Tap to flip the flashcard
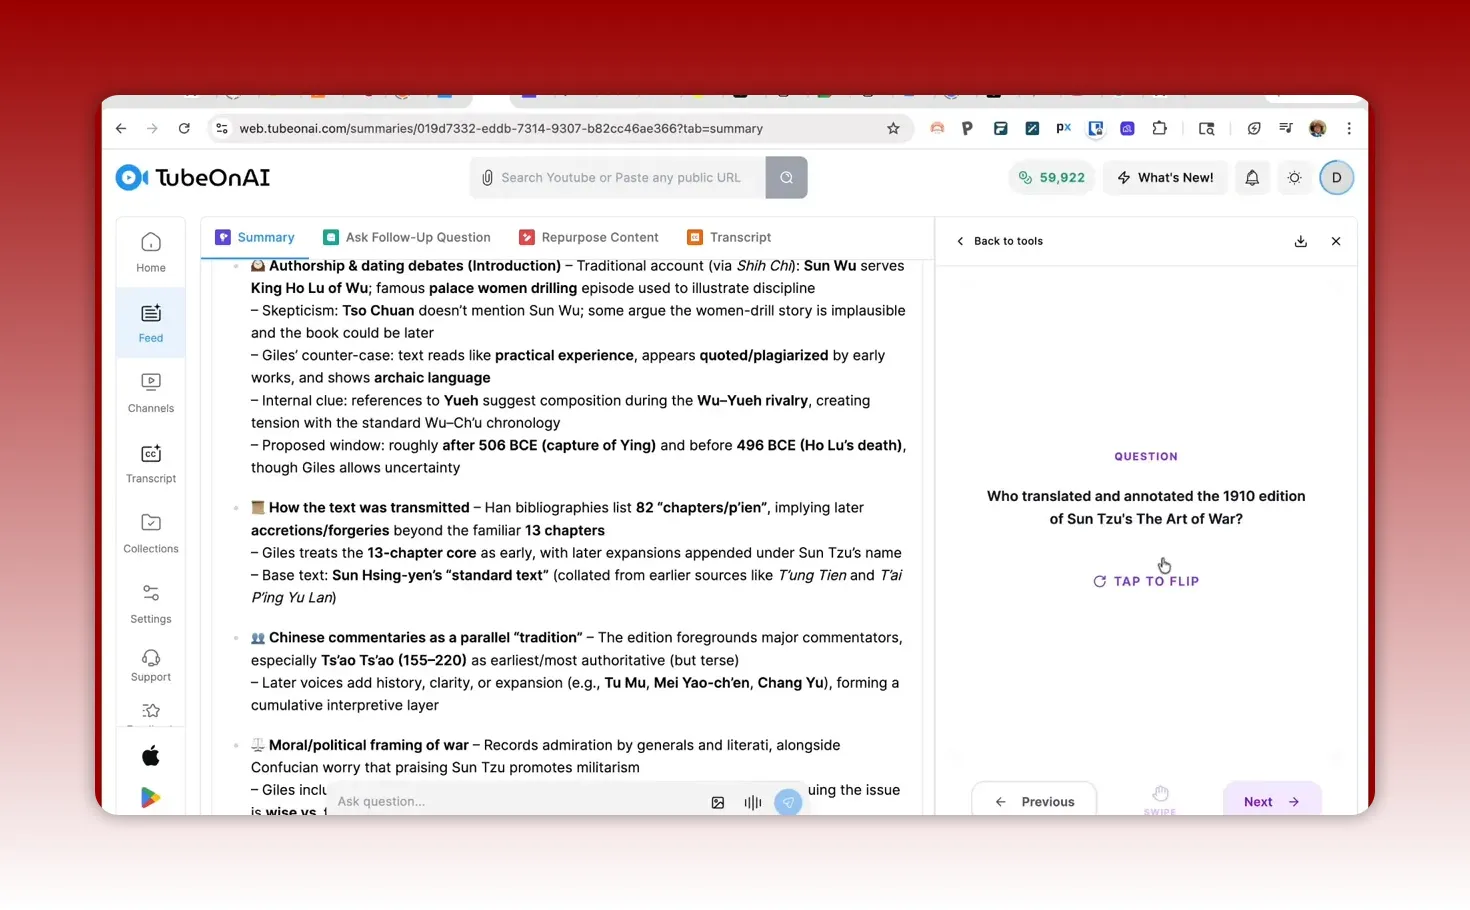 click(x=1146, y=580)
